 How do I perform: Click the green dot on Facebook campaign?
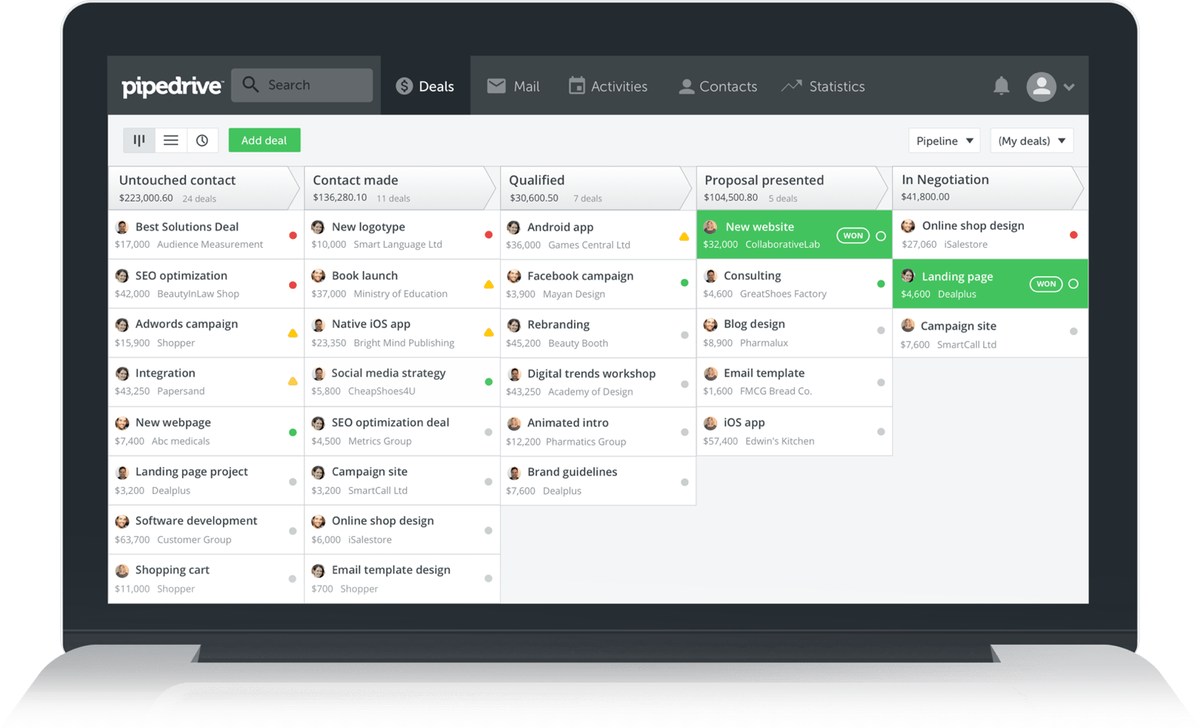pyautogui.click(x=685, y=284)
